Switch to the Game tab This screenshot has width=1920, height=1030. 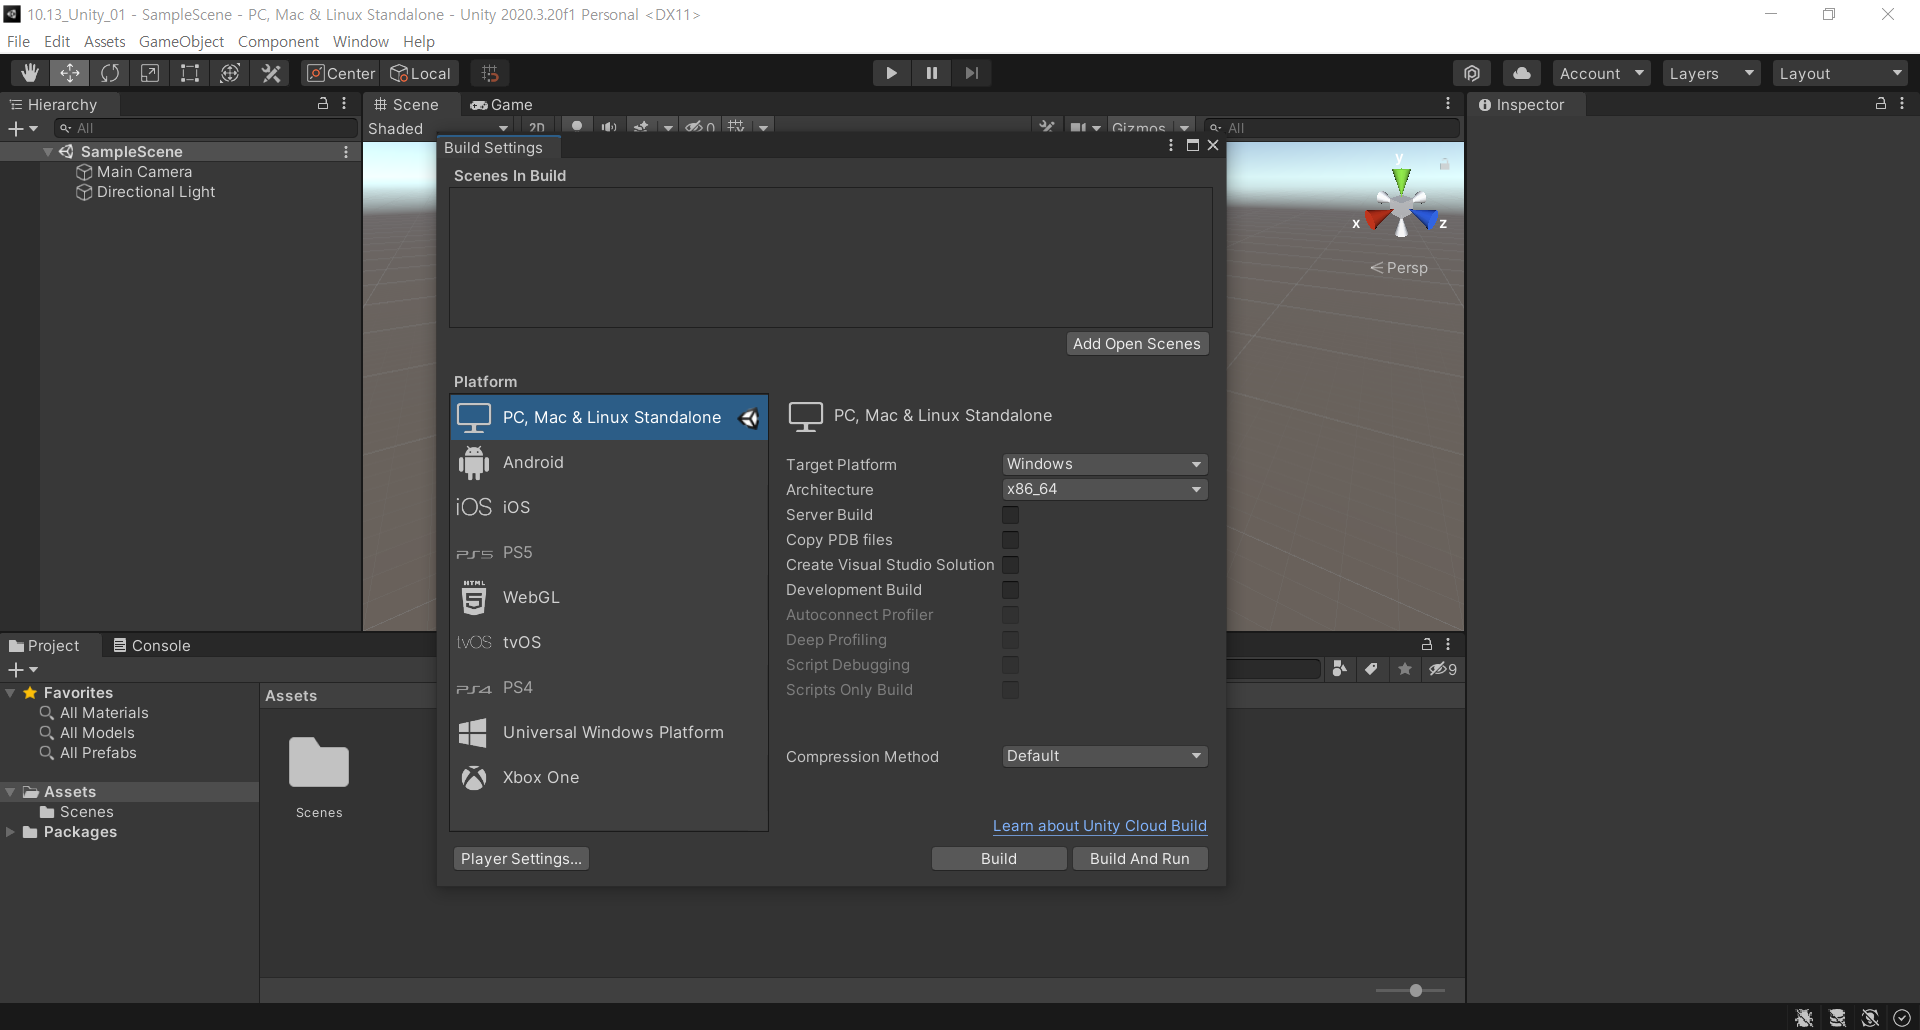[x=501, y=104]
